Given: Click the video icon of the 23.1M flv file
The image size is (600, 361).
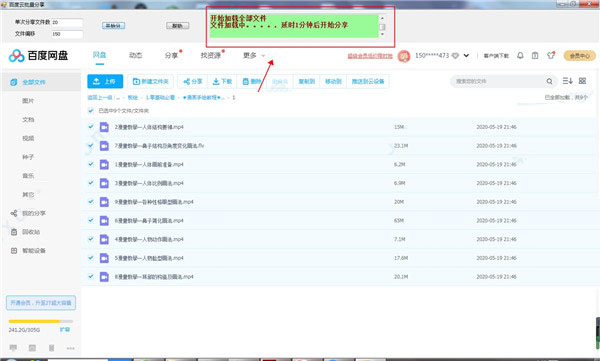Looking at the screenshot, I should point(104,146).
